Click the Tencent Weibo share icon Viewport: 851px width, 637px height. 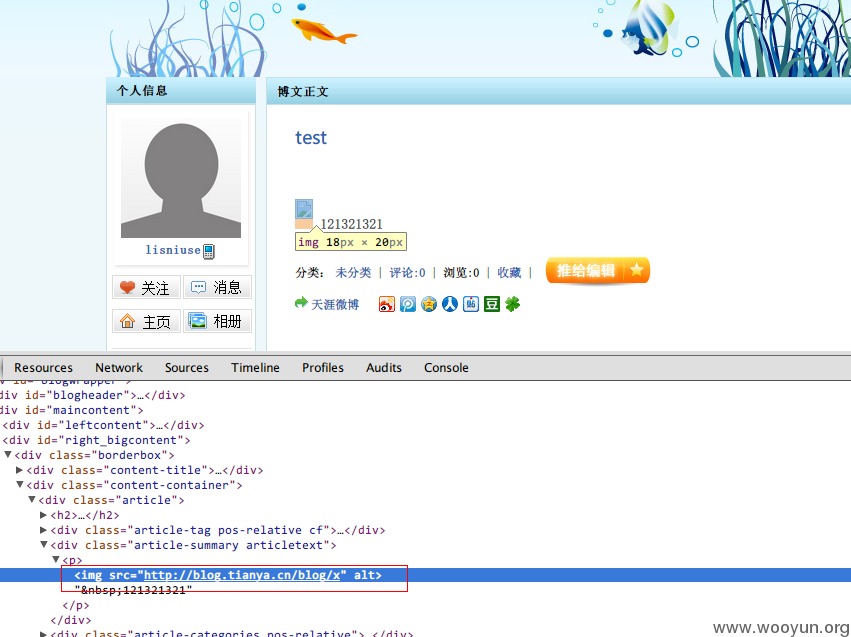(408, 304)
